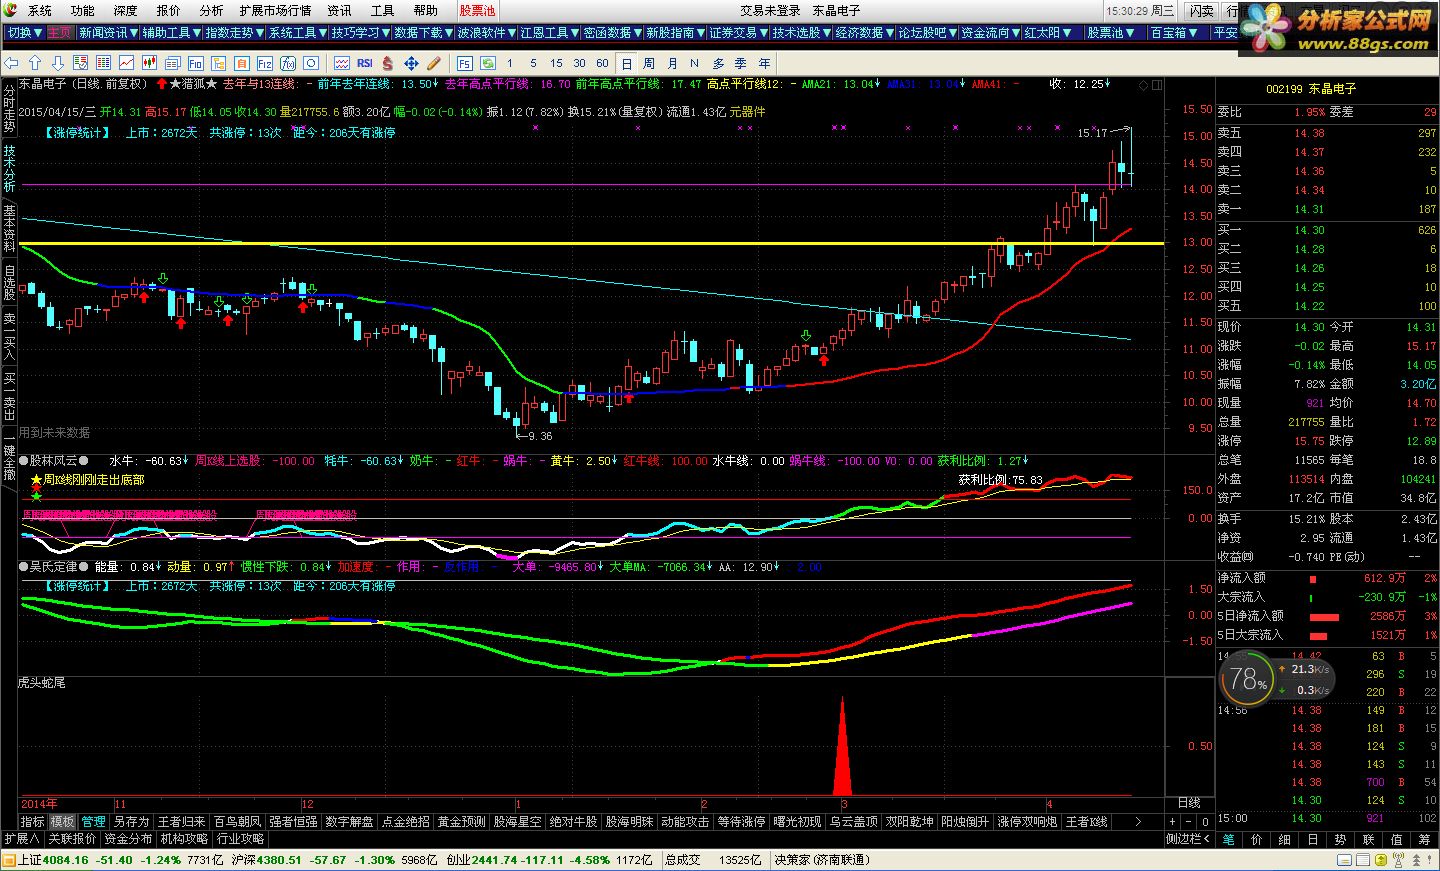Screen dimensions: 1440x871
Task: Open the 黄金预测 indicator tab
Action: tap(461, 822)
